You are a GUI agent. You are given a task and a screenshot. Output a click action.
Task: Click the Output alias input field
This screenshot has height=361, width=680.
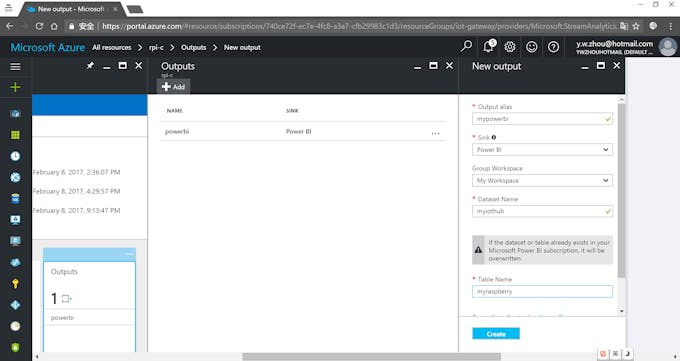[542, 119]
